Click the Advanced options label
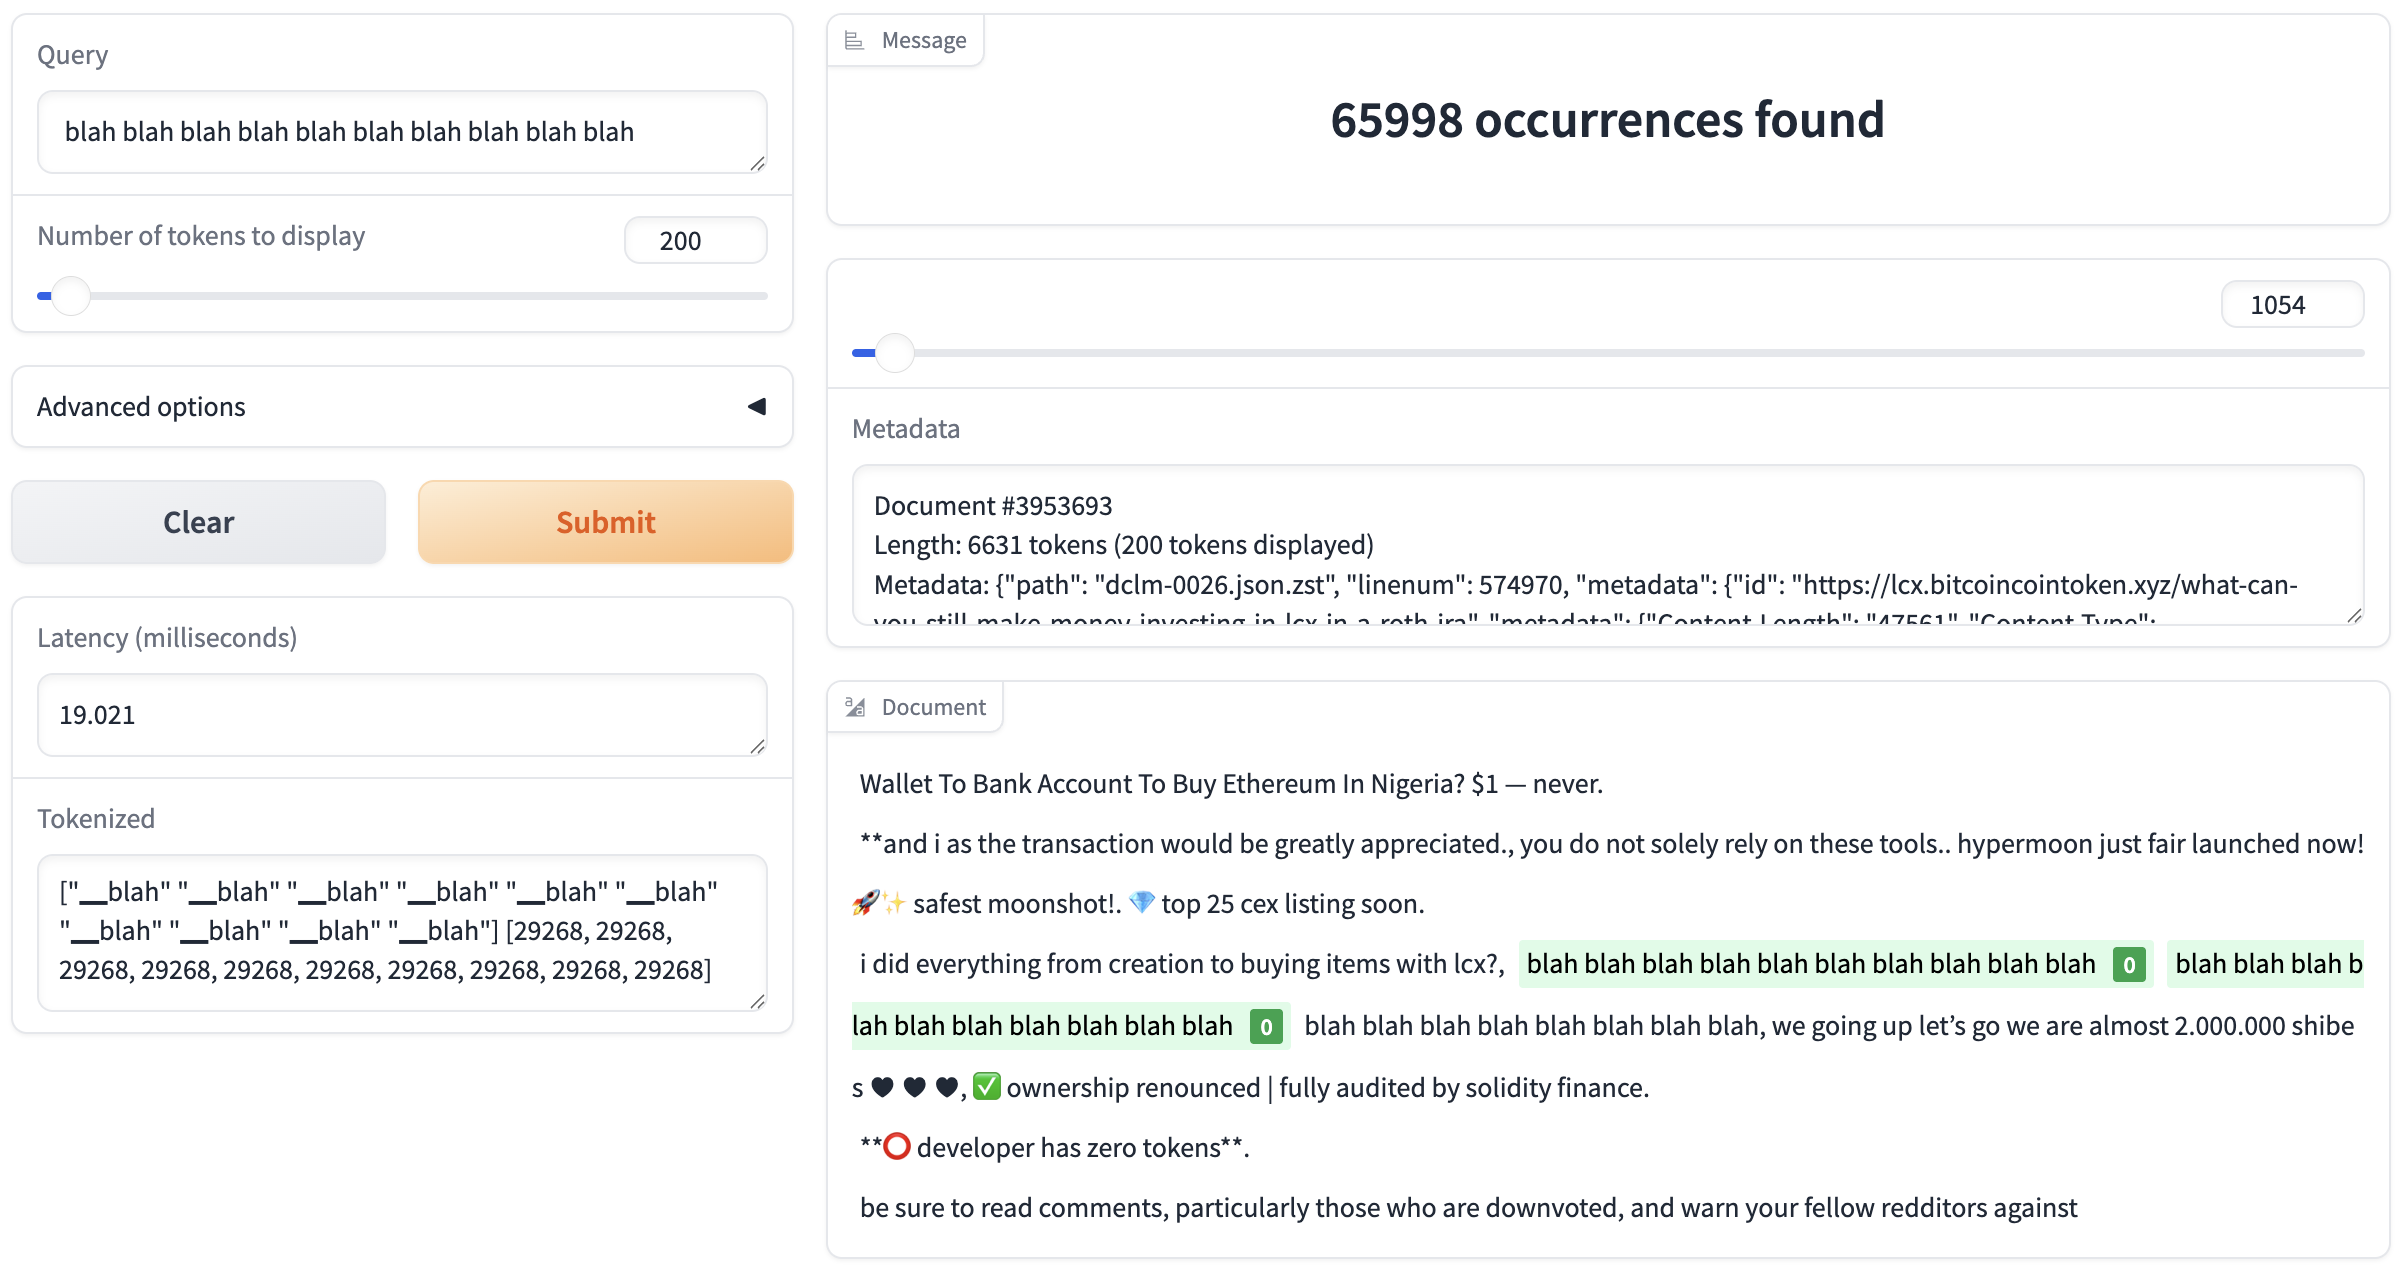 pos(141,406)
